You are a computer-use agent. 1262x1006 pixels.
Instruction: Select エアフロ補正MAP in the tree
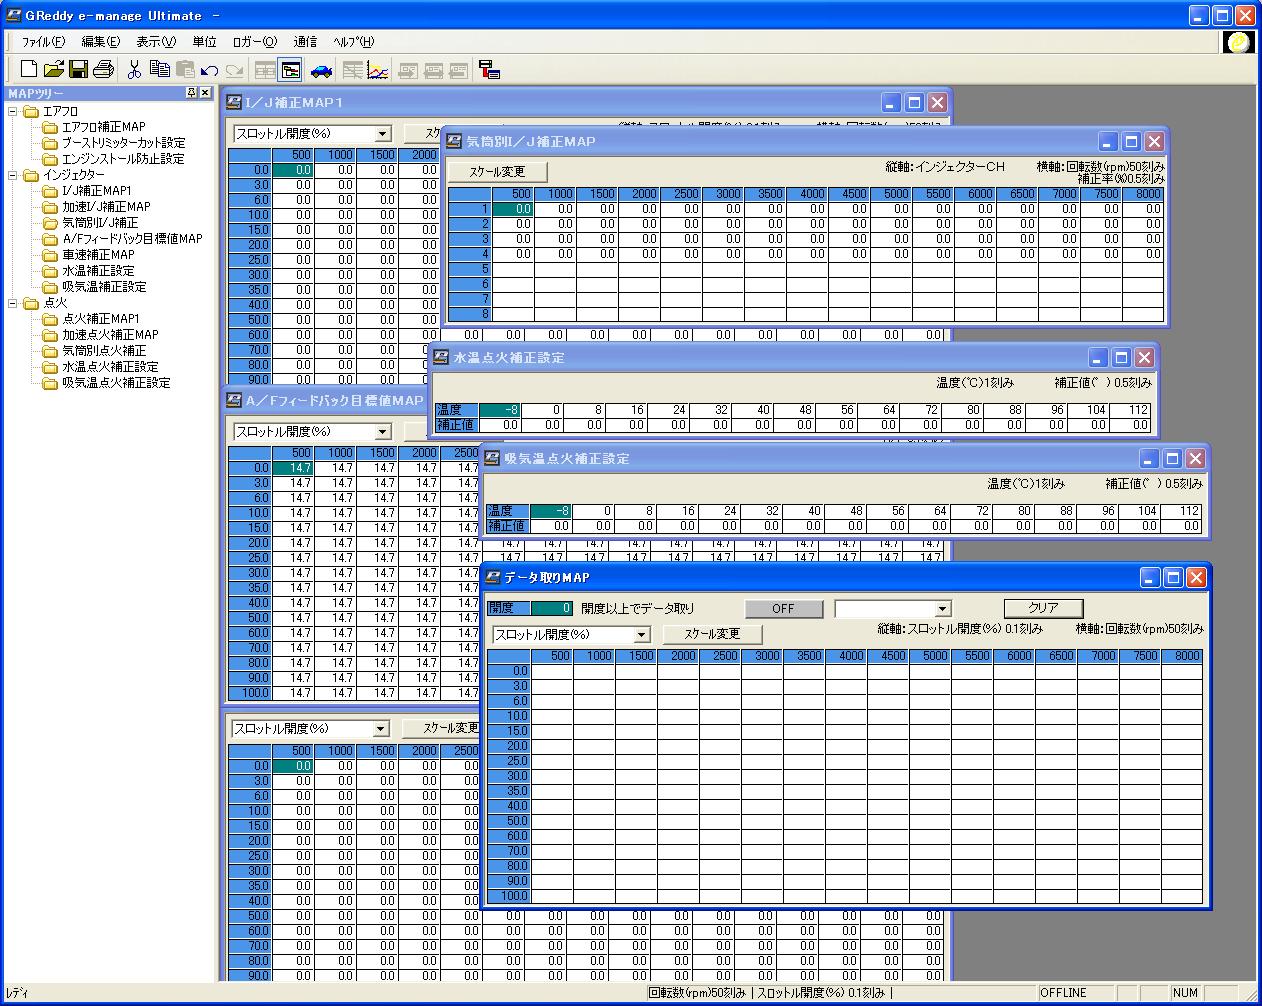[x=103, y=127]
